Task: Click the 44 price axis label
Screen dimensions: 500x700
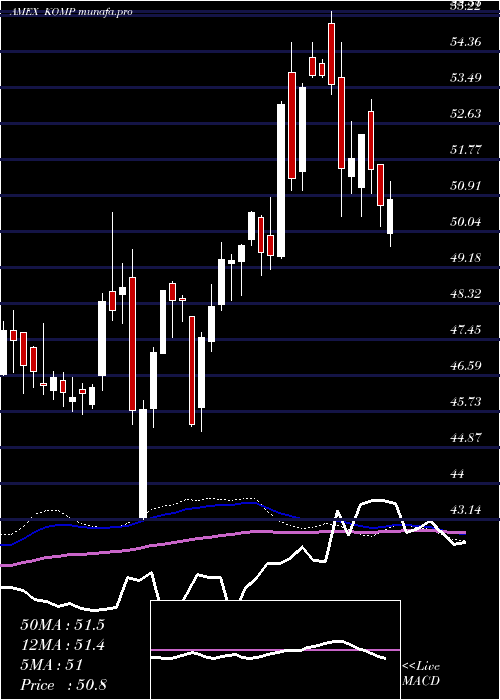Action: pyautogui.click(x=459, y=474)
